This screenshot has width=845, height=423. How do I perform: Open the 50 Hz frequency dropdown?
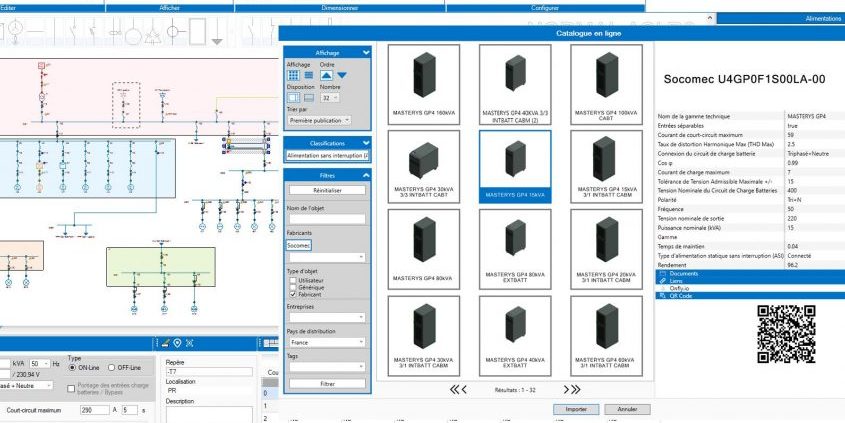(x=40, y=364)
